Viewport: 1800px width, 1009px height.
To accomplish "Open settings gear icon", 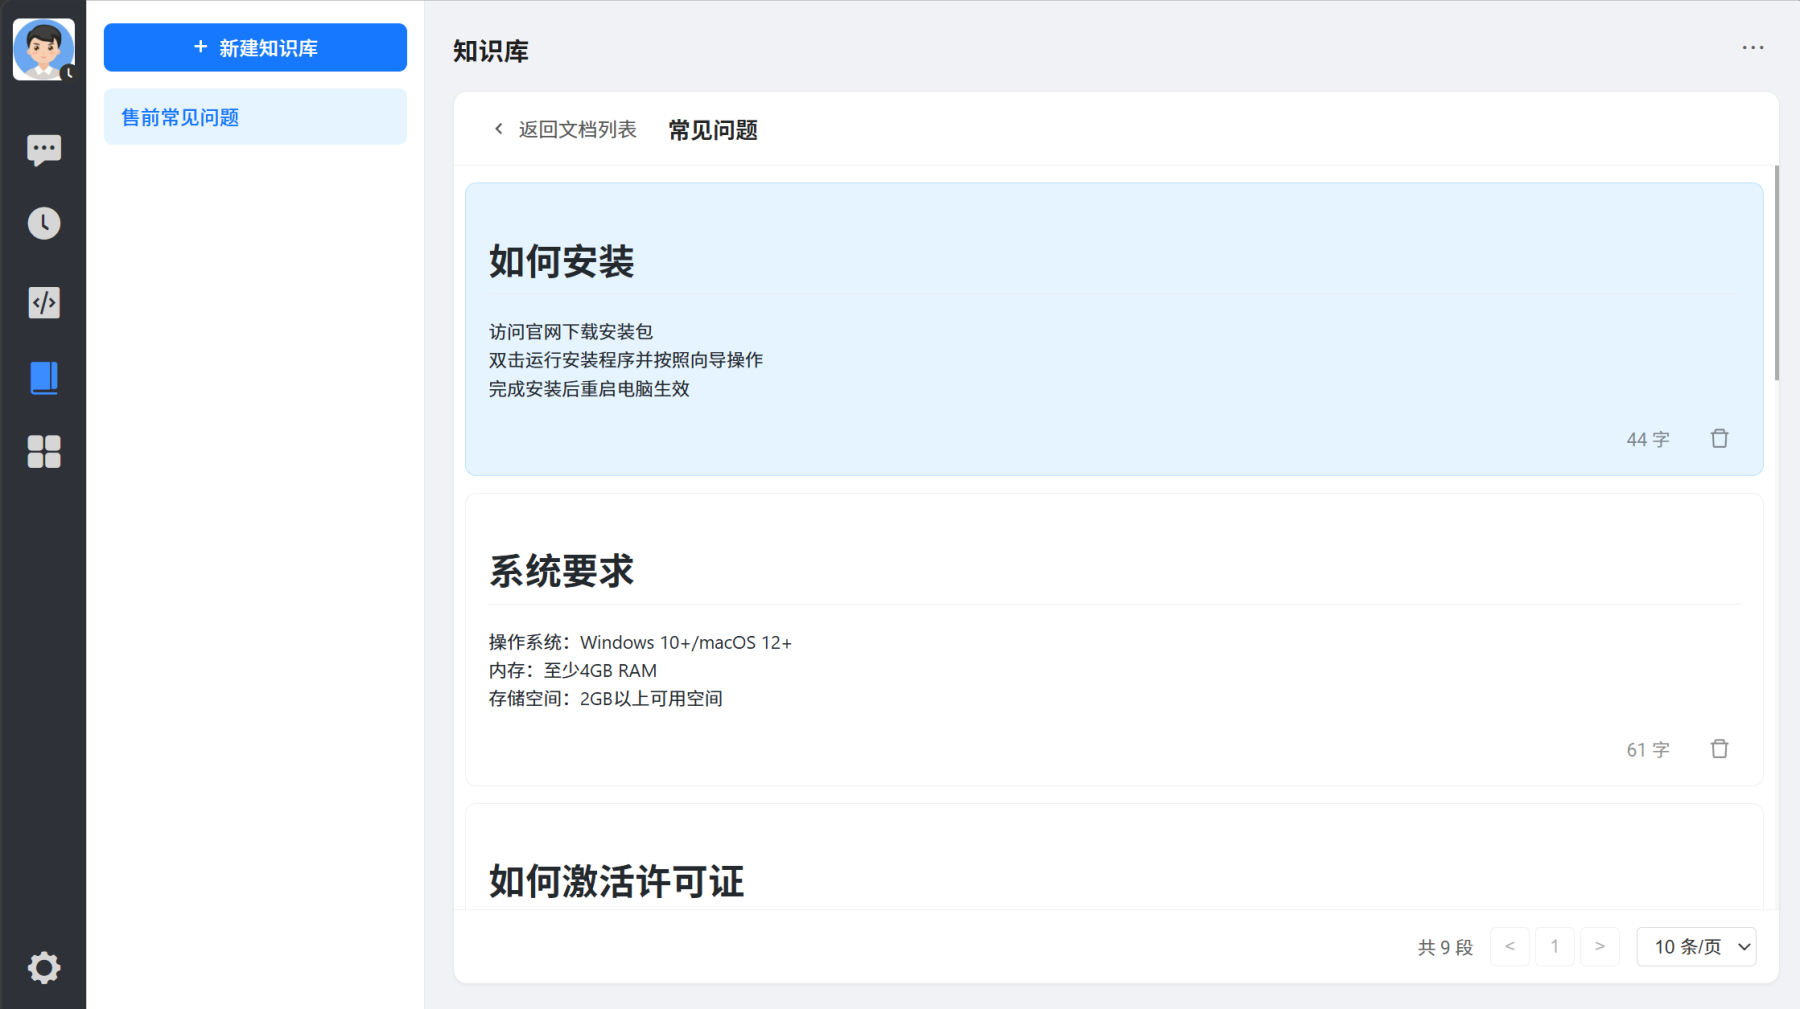I will (43, 967).
